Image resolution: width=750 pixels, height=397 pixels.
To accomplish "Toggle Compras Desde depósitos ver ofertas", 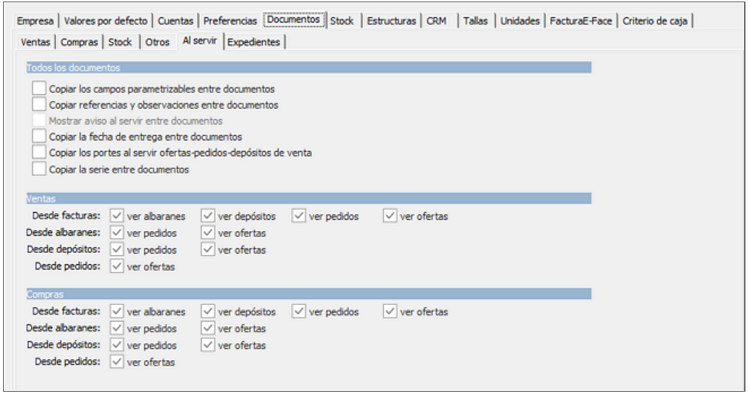I will 208,345.
